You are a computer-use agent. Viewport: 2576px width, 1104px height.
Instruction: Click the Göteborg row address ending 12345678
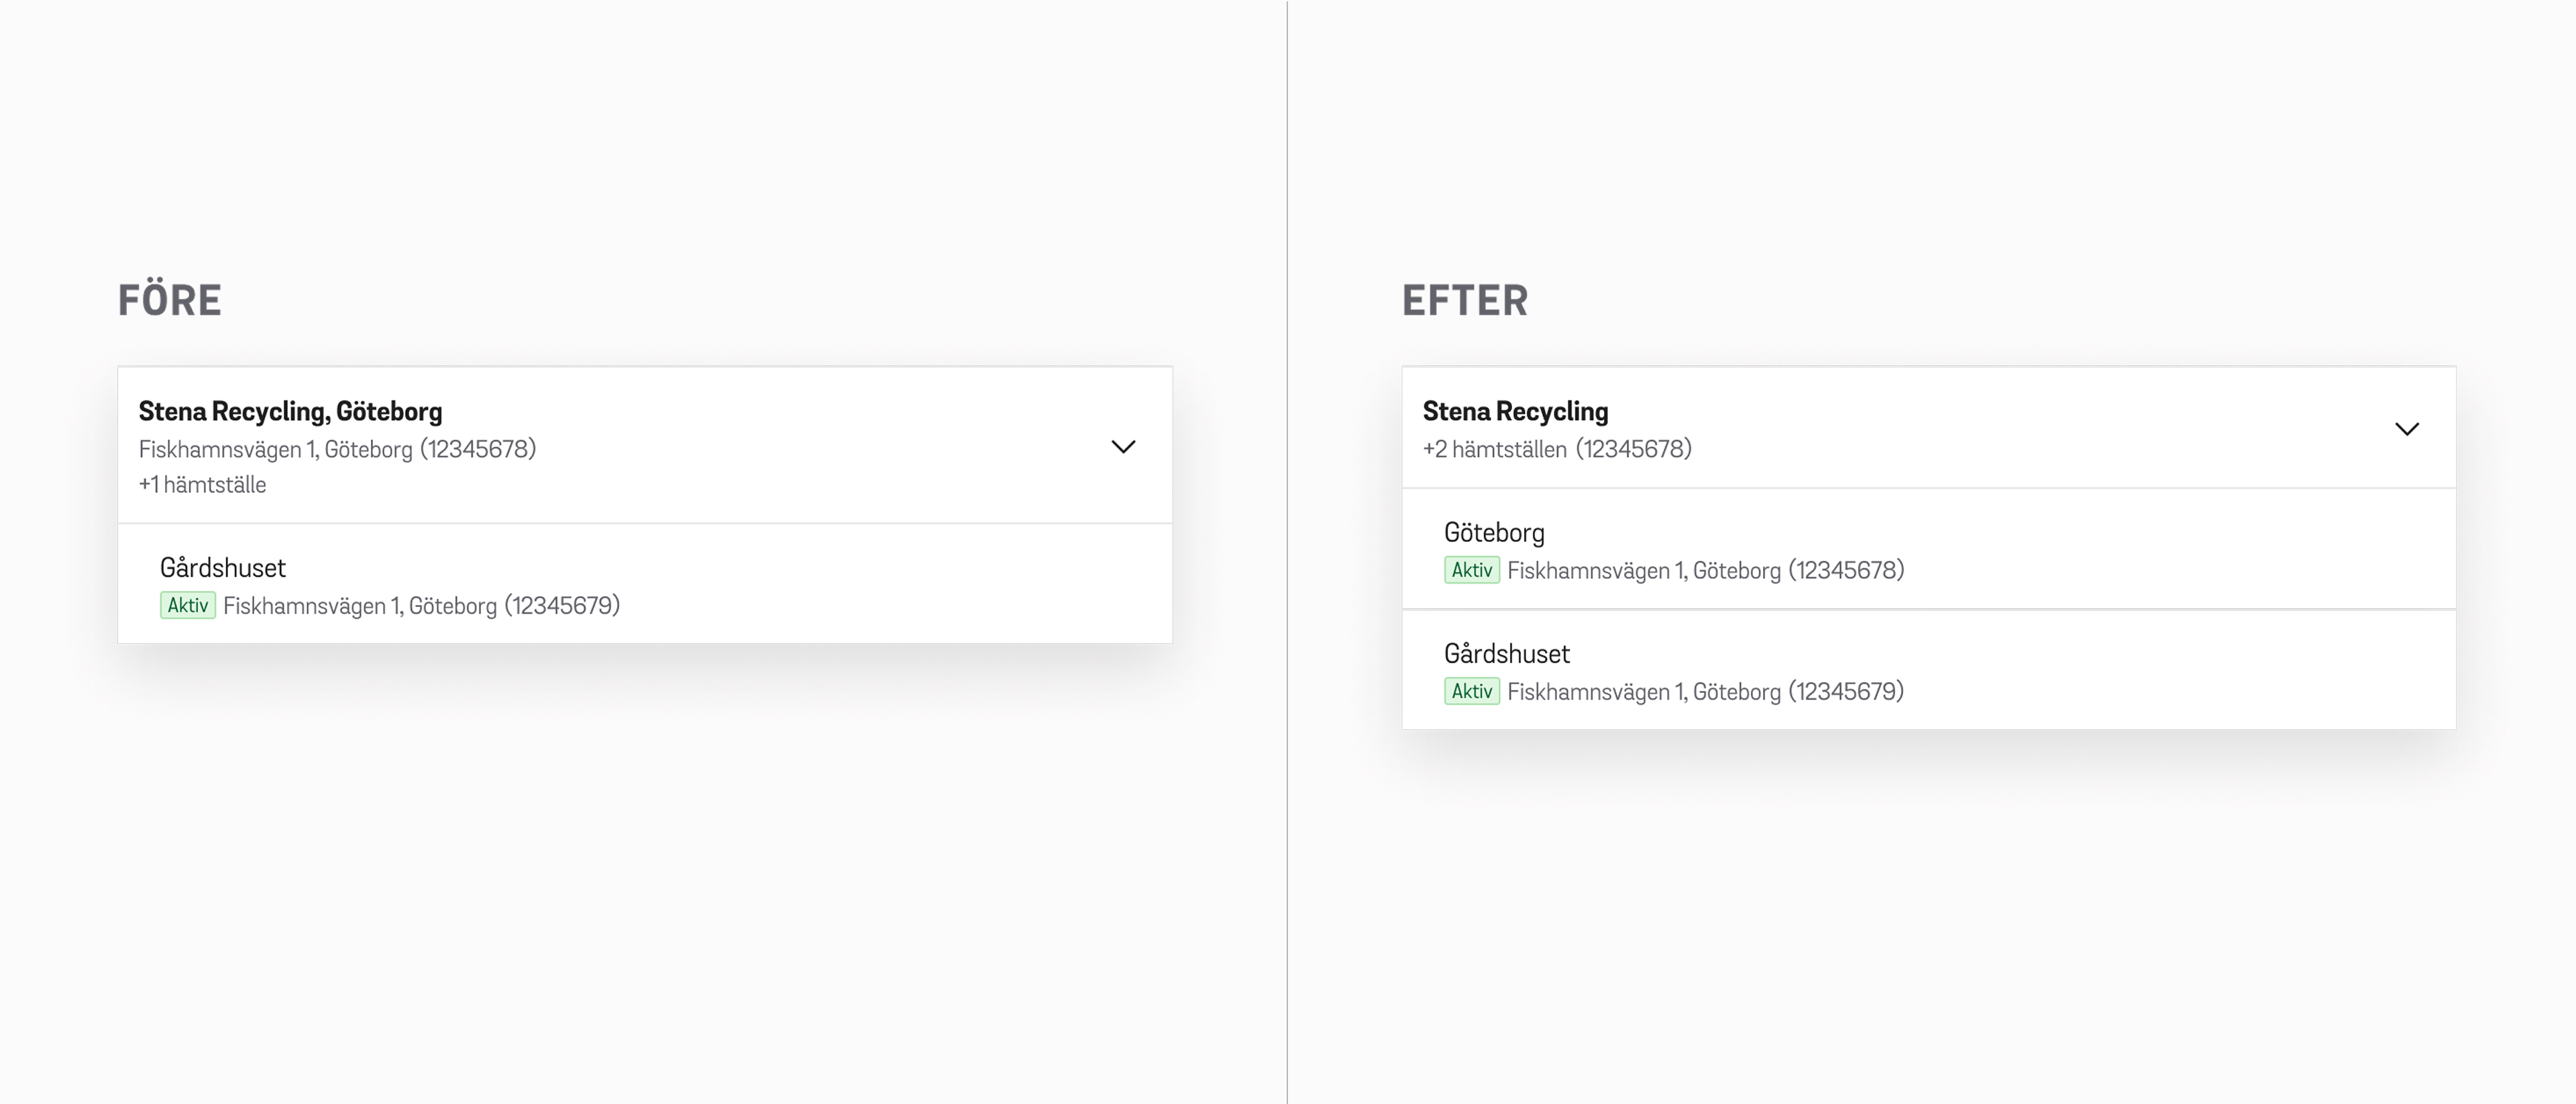pos(1705,570)
